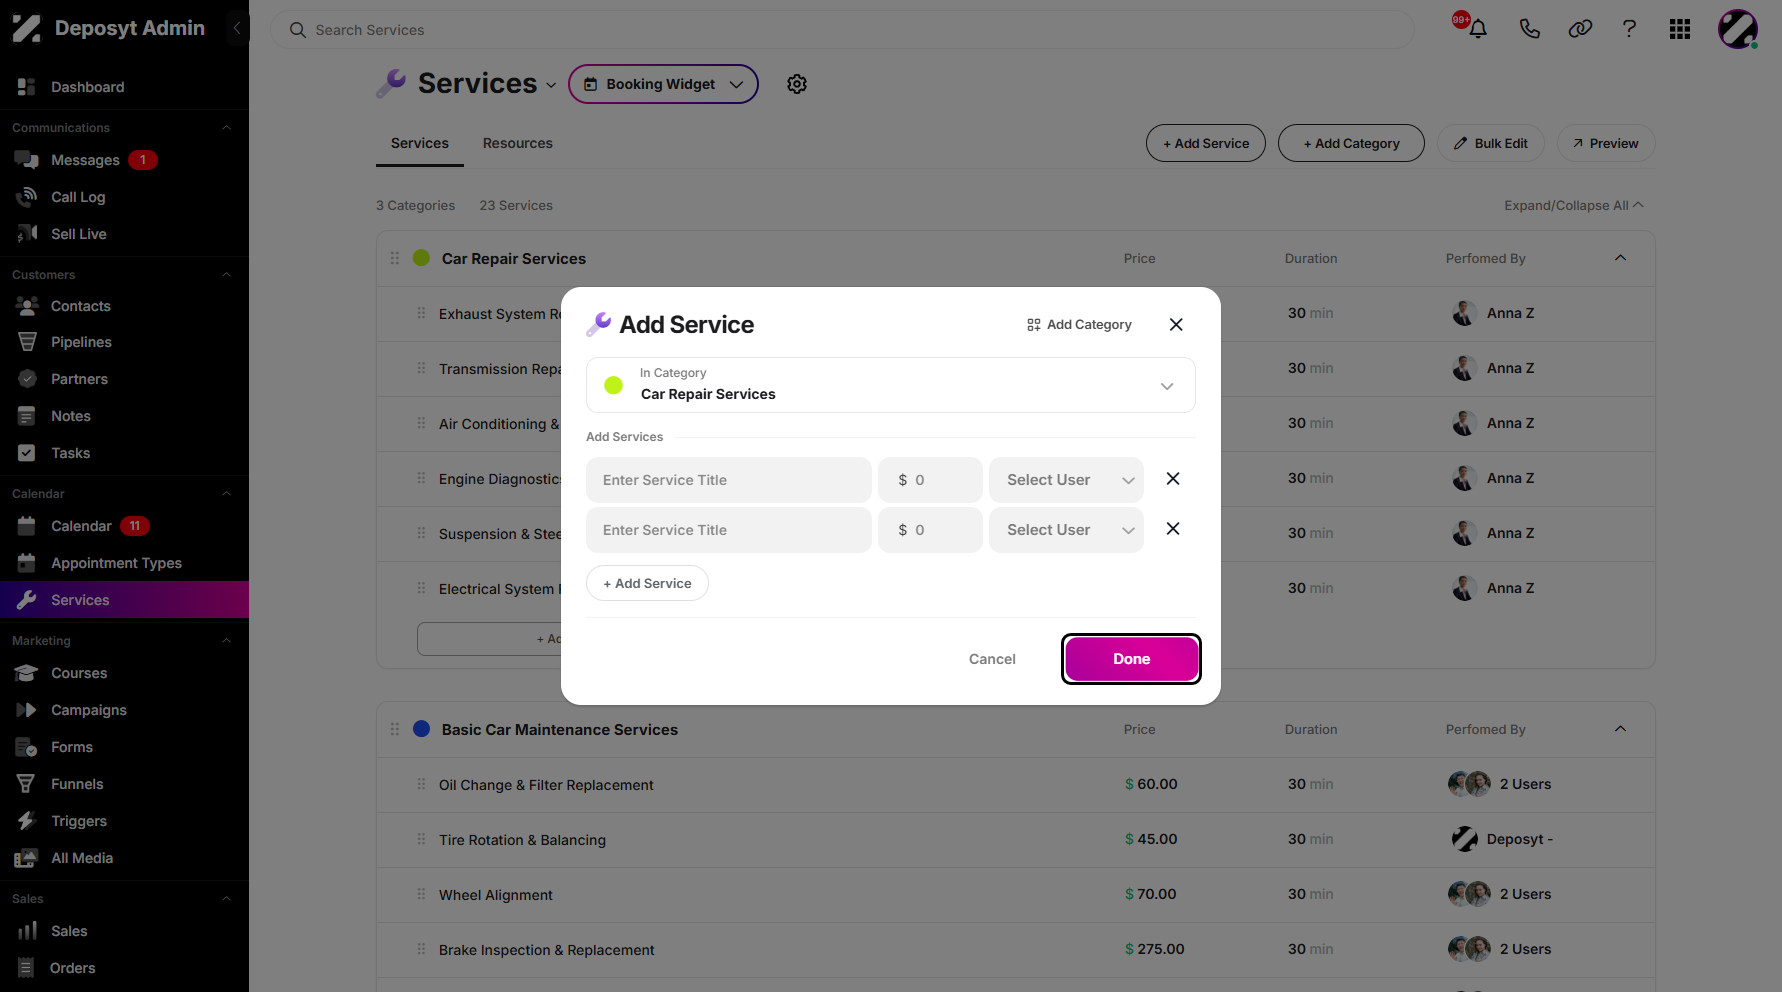Viewport: 1782px width, 992px height.
Task: Click Cancel in the Add Service dialog
Action: click(x=992, y=659)
